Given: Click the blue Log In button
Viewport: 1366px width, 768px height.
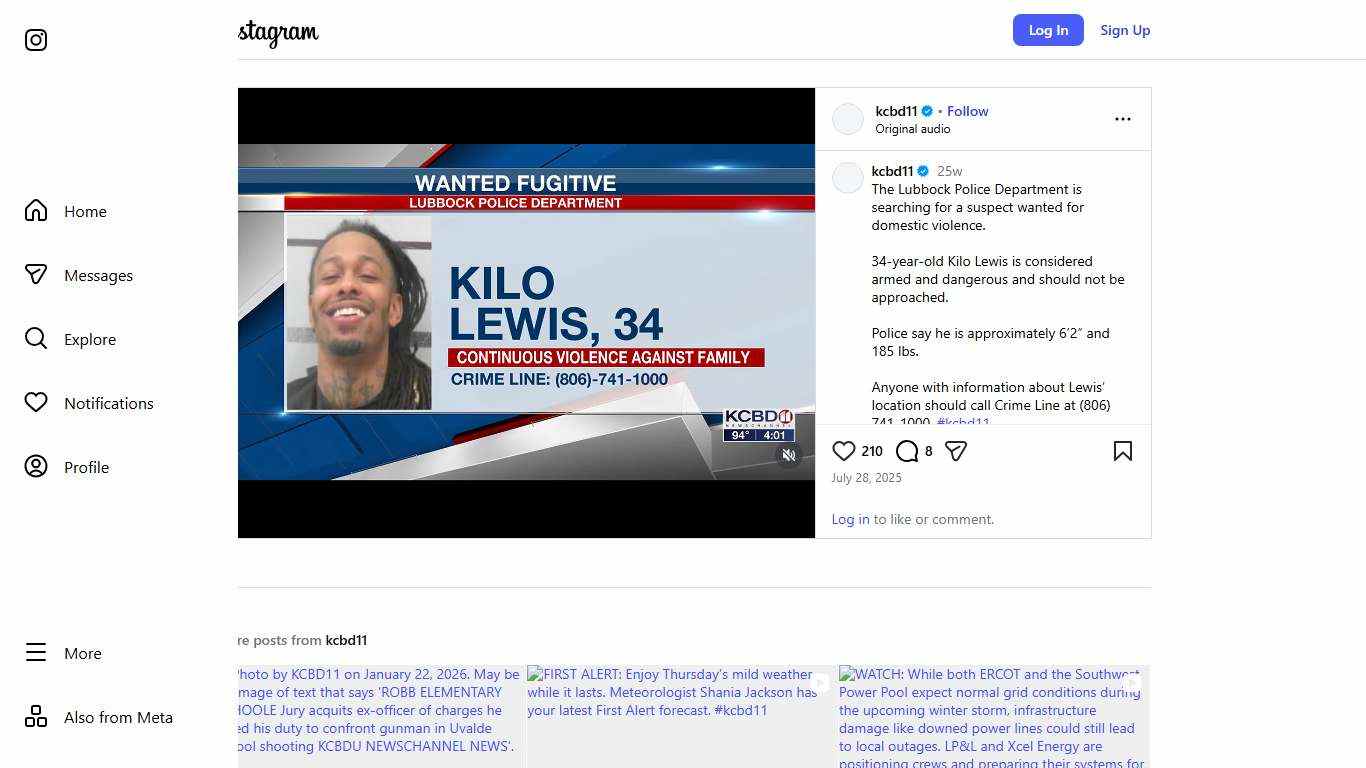Looking at the screenshot, I should click(1048, 30).
